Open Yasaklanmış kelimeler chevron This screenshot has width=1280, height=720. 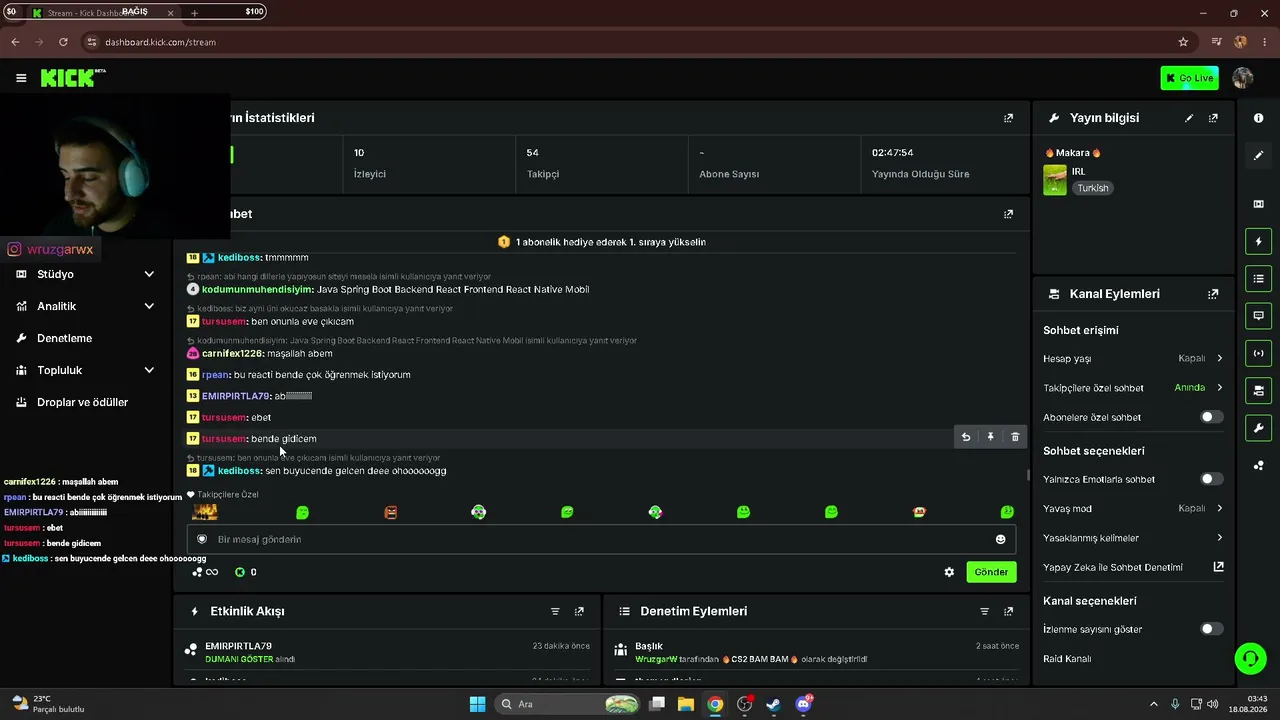pos(1219,538)
